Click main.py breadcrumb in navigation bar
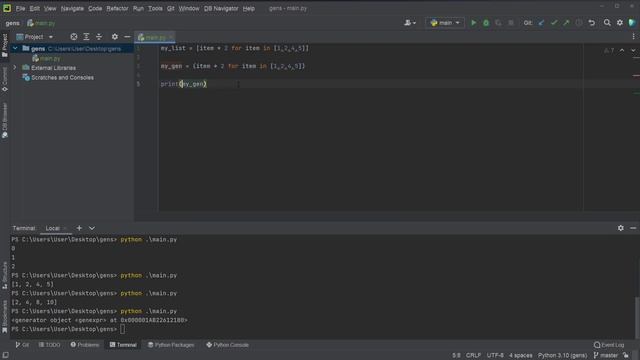 [41, 23]
